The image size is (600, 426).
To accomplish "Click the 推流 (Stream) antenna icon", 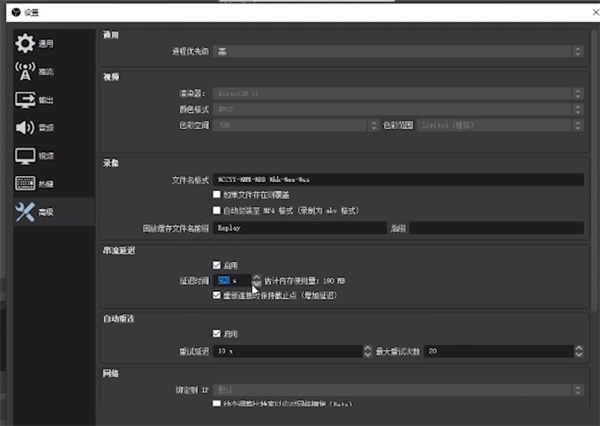I will [25, 71].
